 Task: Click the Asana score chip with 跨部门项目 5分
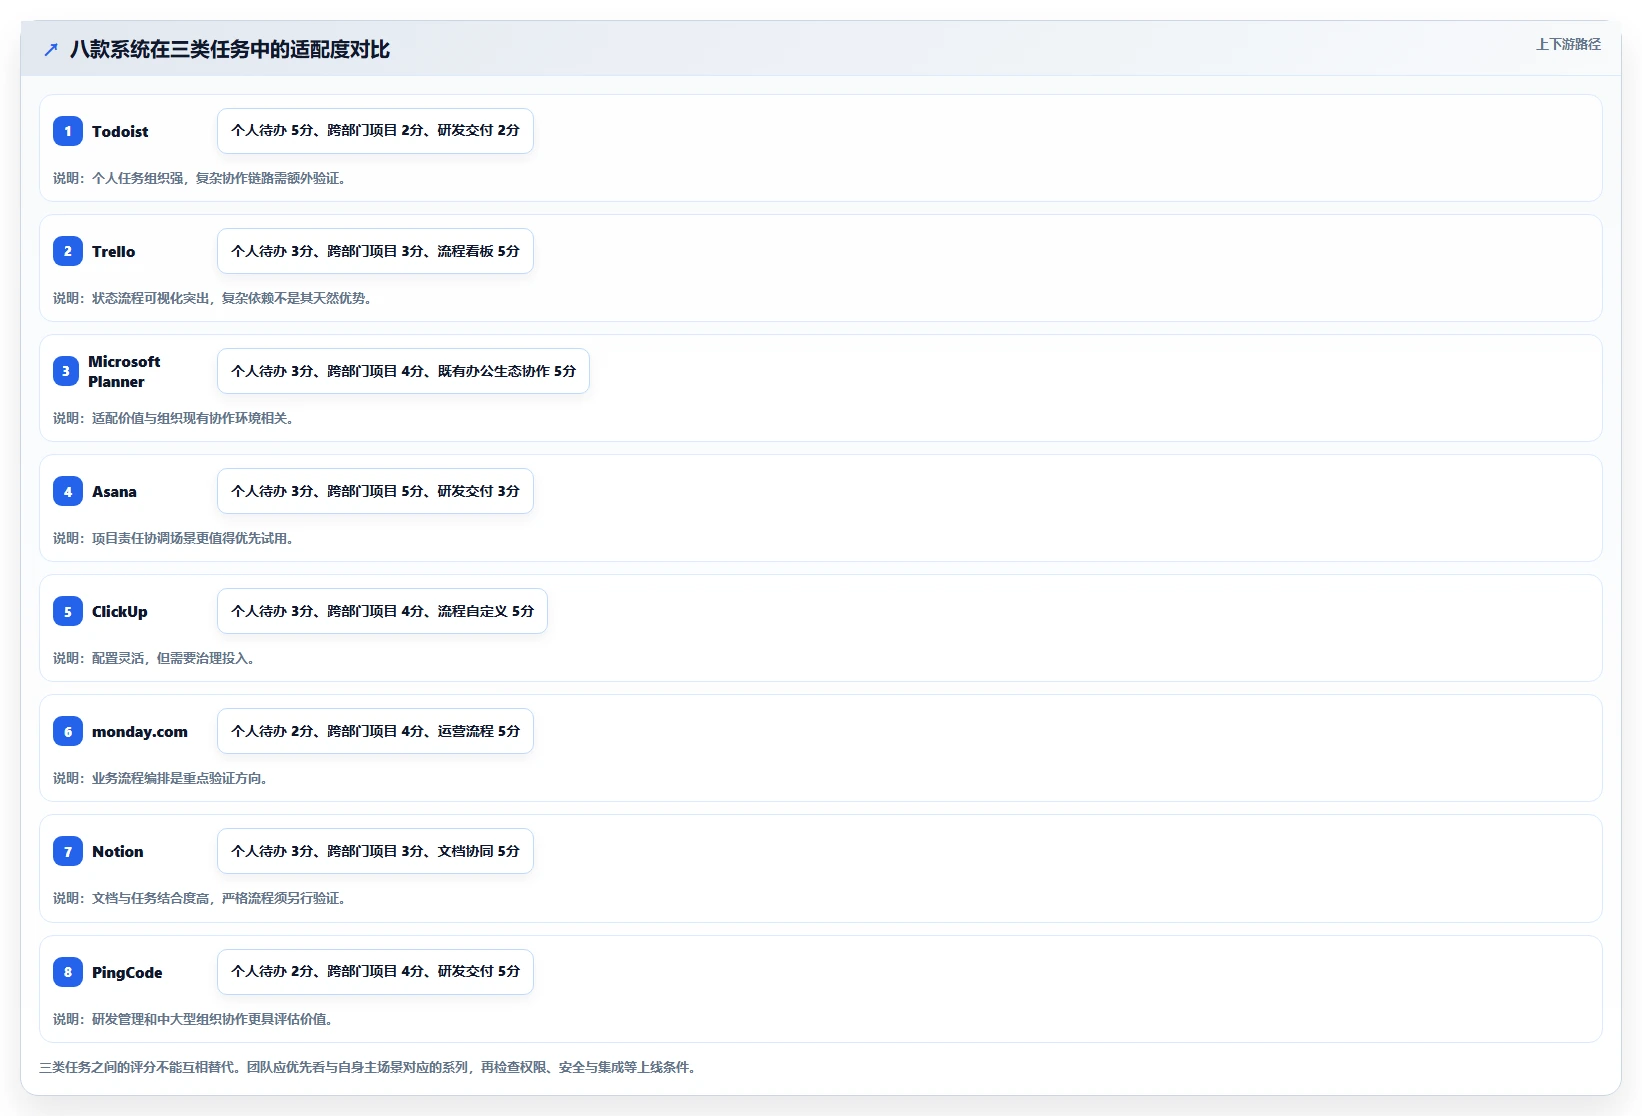[375, 491]
